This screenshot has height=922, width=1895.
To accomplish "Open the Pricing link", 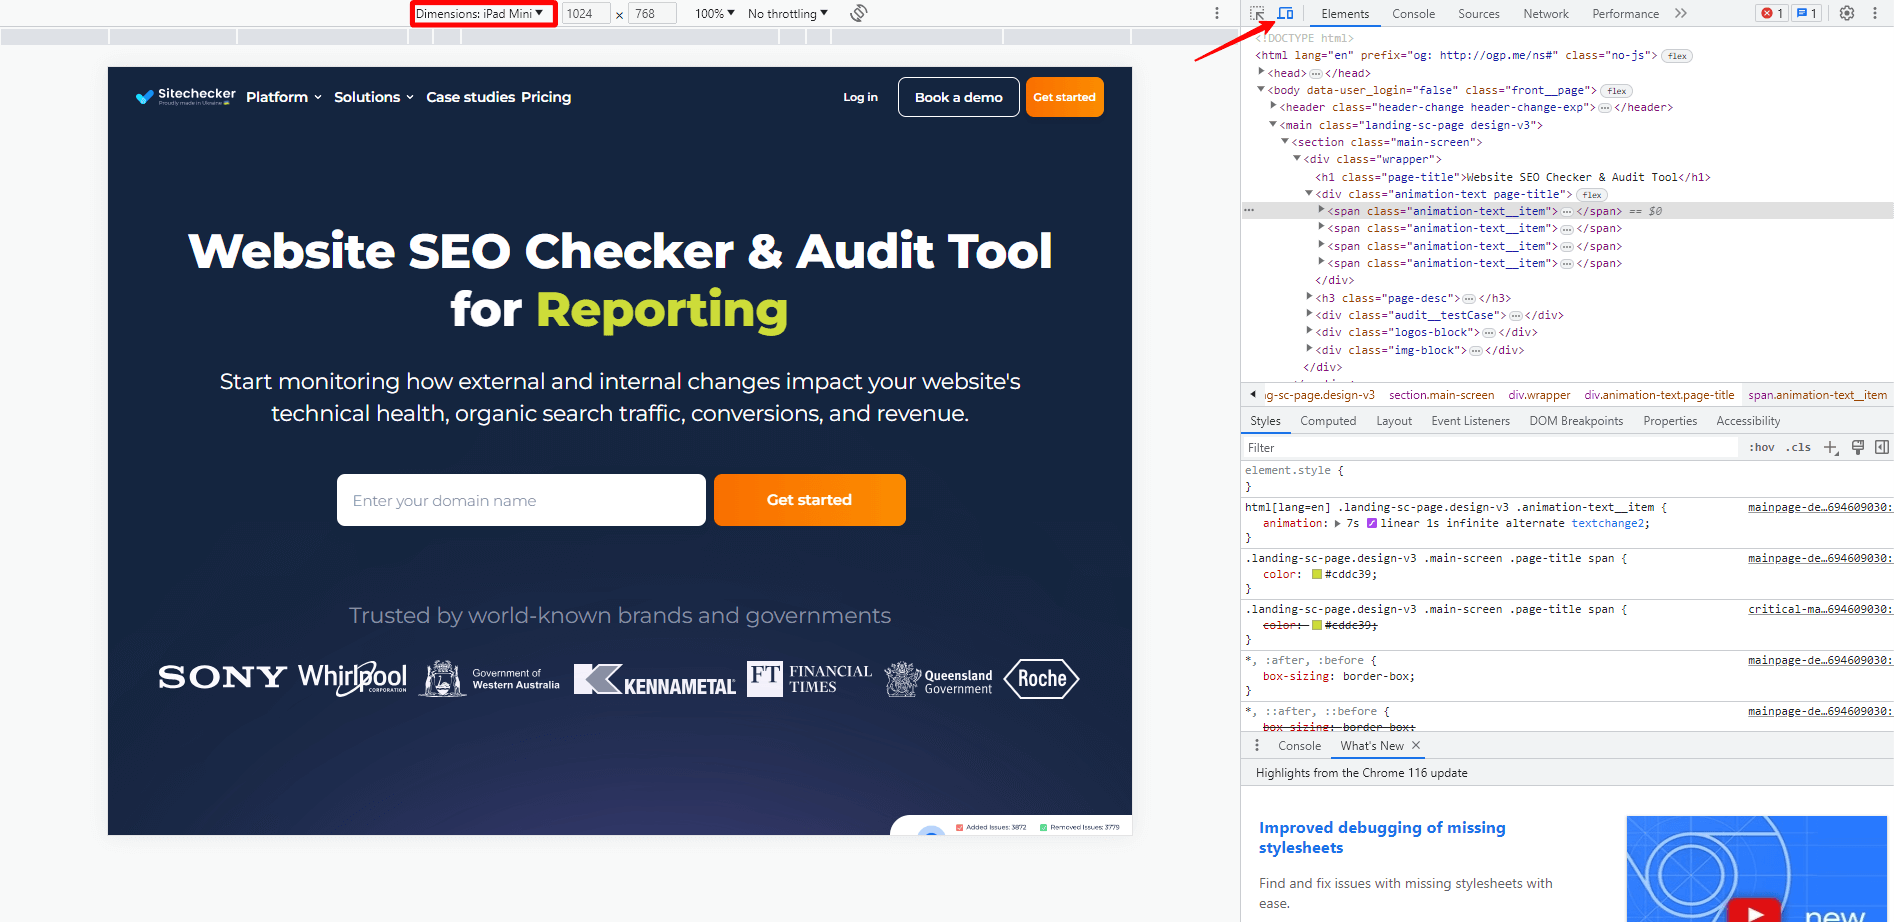I will 546,97.
